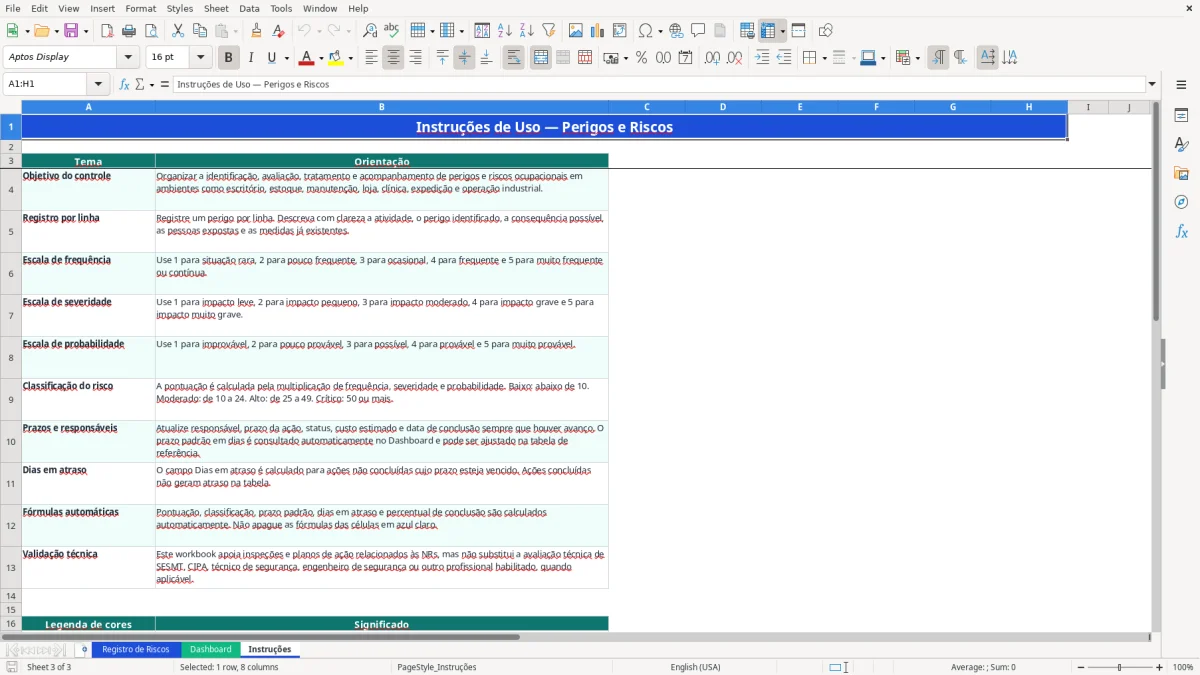Click Export as PDF icon

point(107,31)
